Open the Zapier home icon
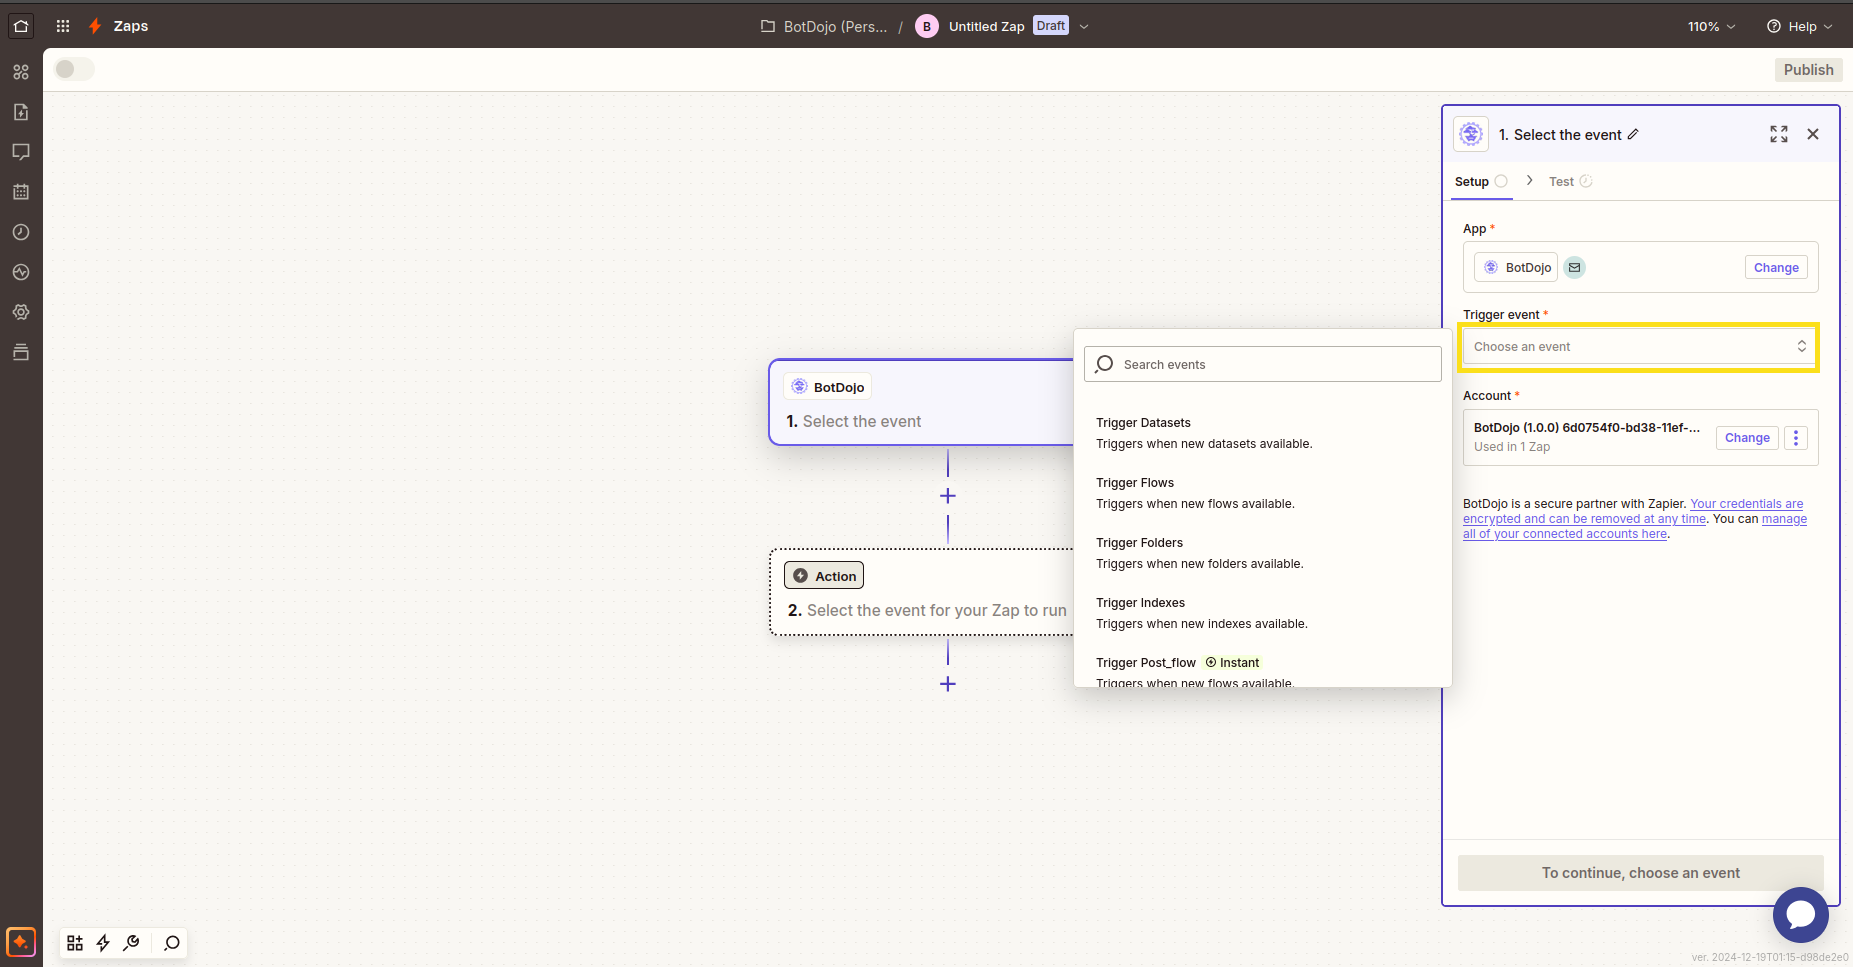 coord(21,26)
